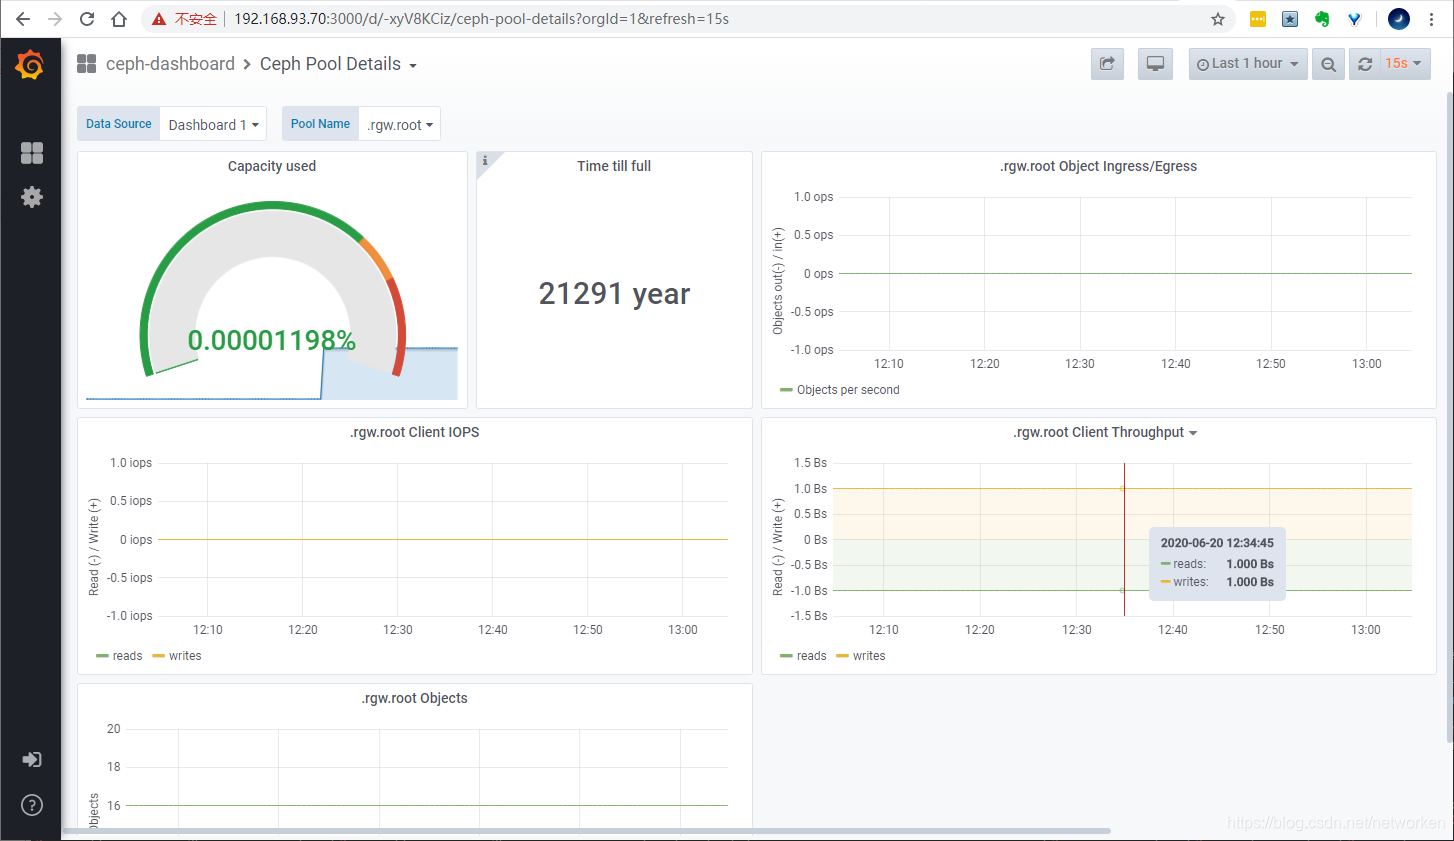Viewport: 1454px width, 841px height.
Task: Open the yellow extension icon in the browser toolbar
Action: [1258, 19]
